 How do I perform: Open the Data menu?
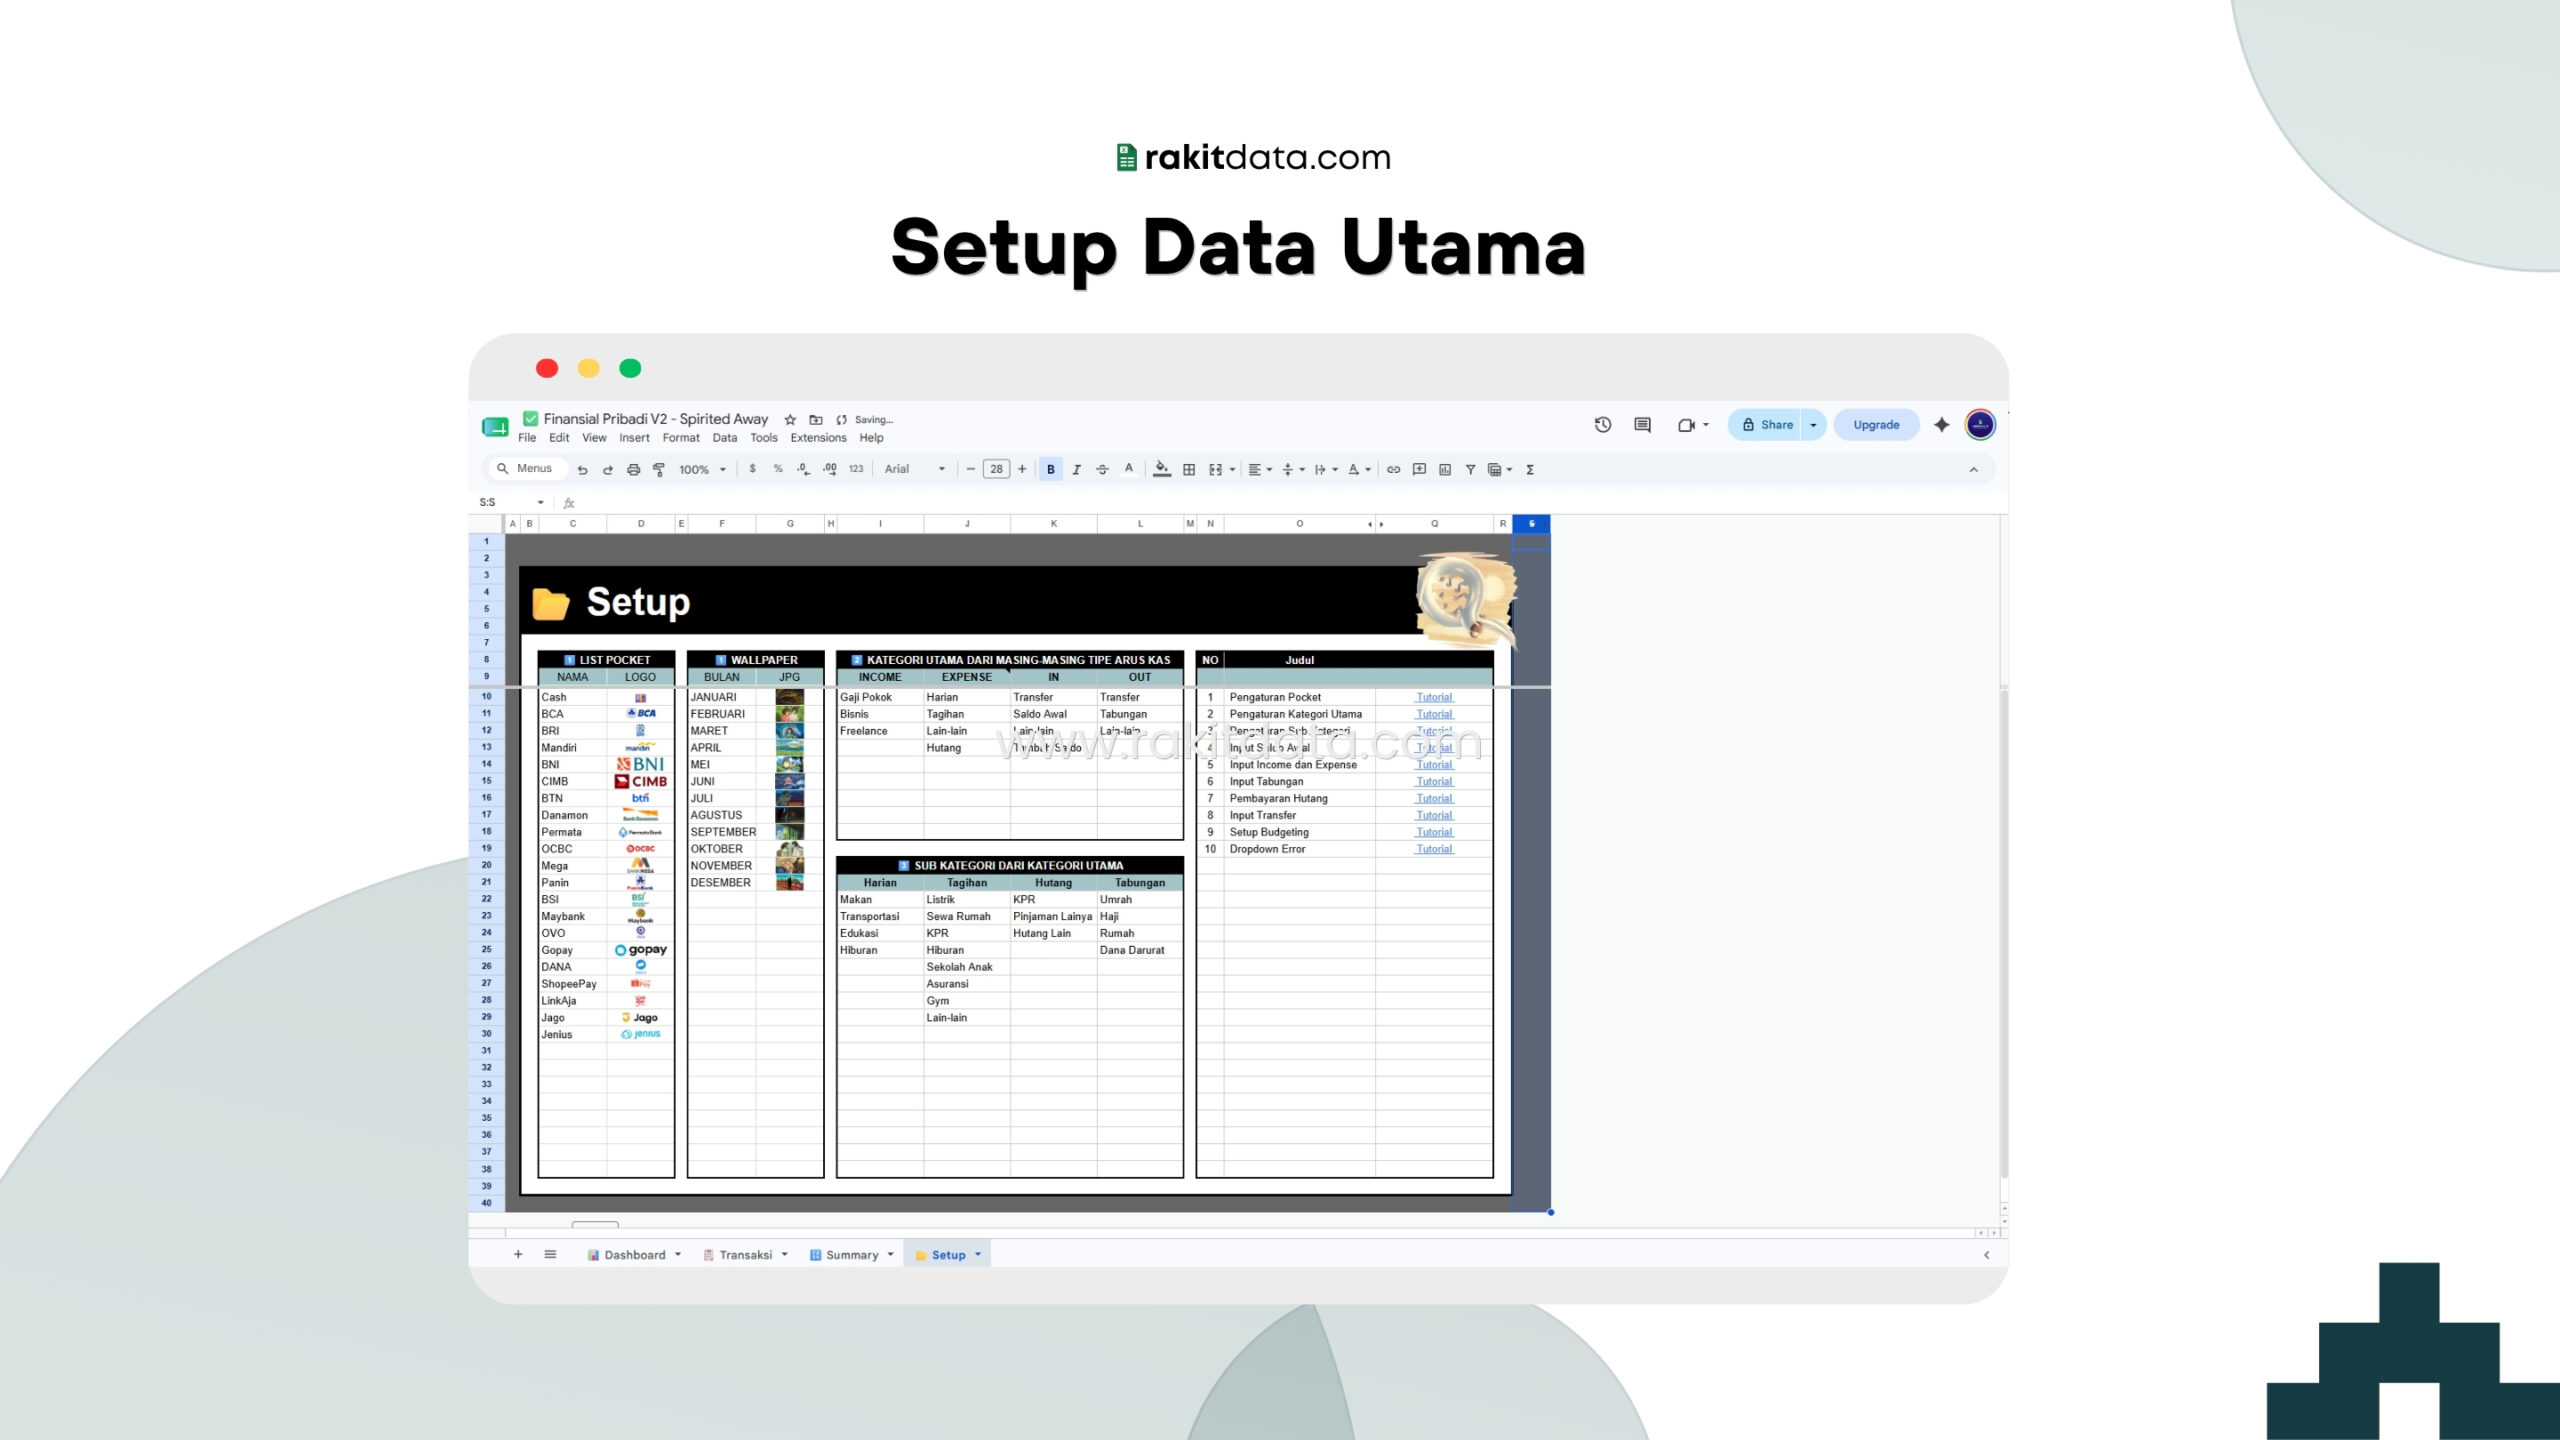point(725,438)
